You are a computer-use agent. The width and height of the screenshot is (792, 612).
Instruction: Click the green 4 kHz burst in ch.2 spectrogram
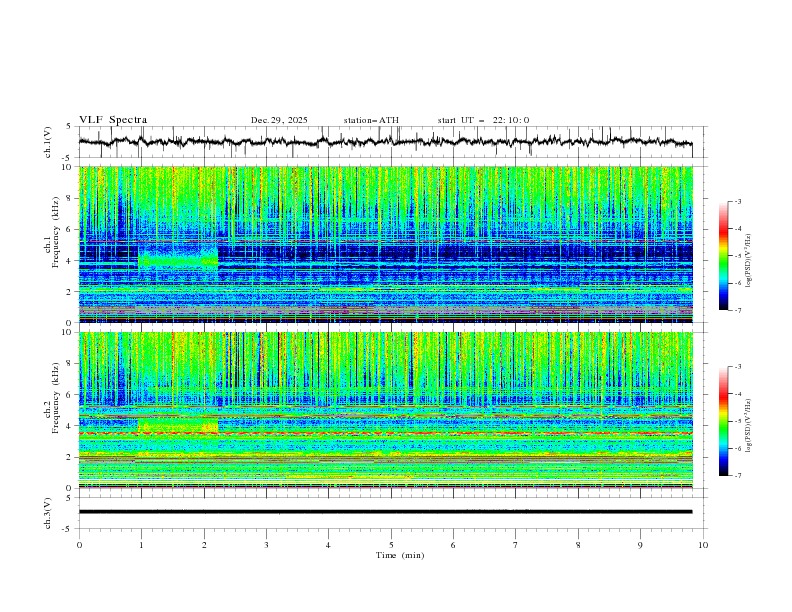(x=178, y=425)
